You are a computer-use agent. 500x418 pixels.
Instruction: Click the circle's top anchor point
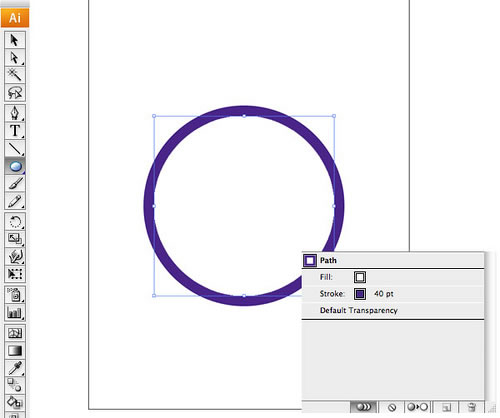click(244, 116)
